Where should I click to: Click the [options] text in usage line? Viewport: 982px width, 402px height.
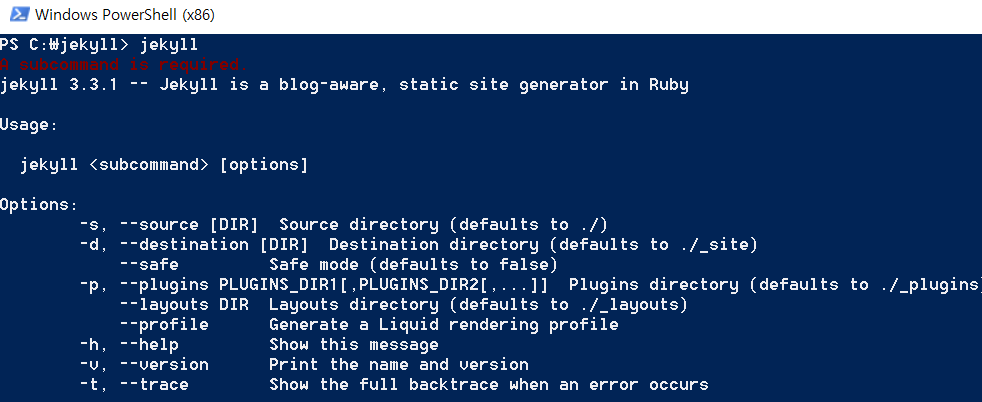click(264, 165)
